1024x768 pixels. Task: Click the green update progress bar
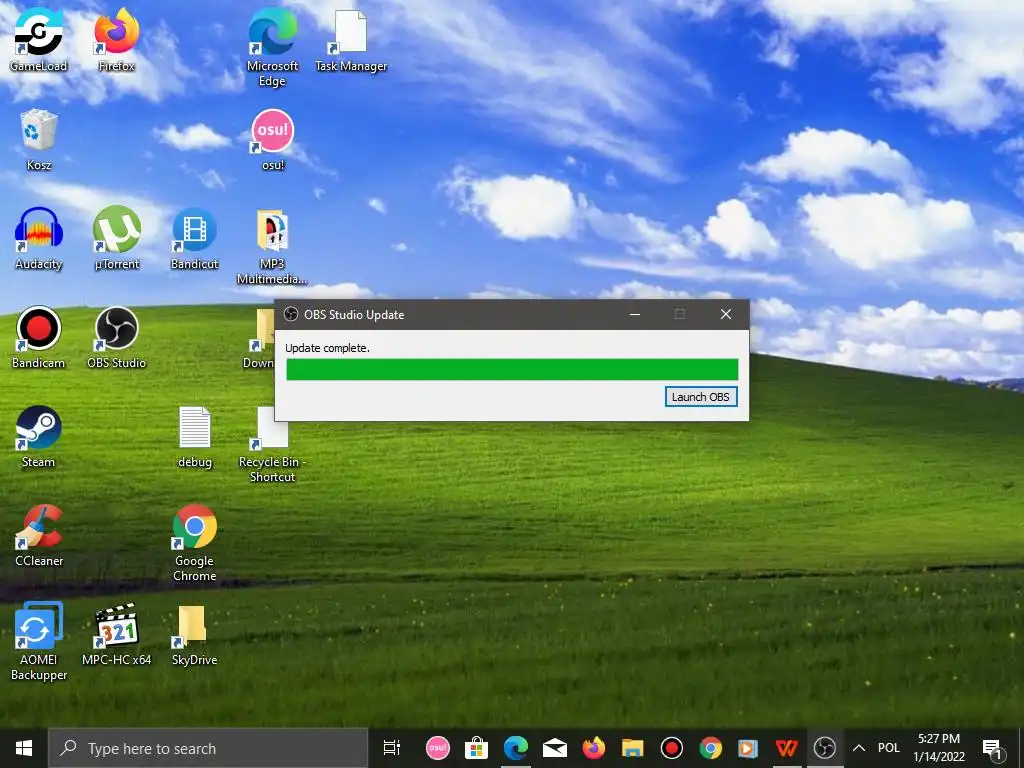point(512,369)
